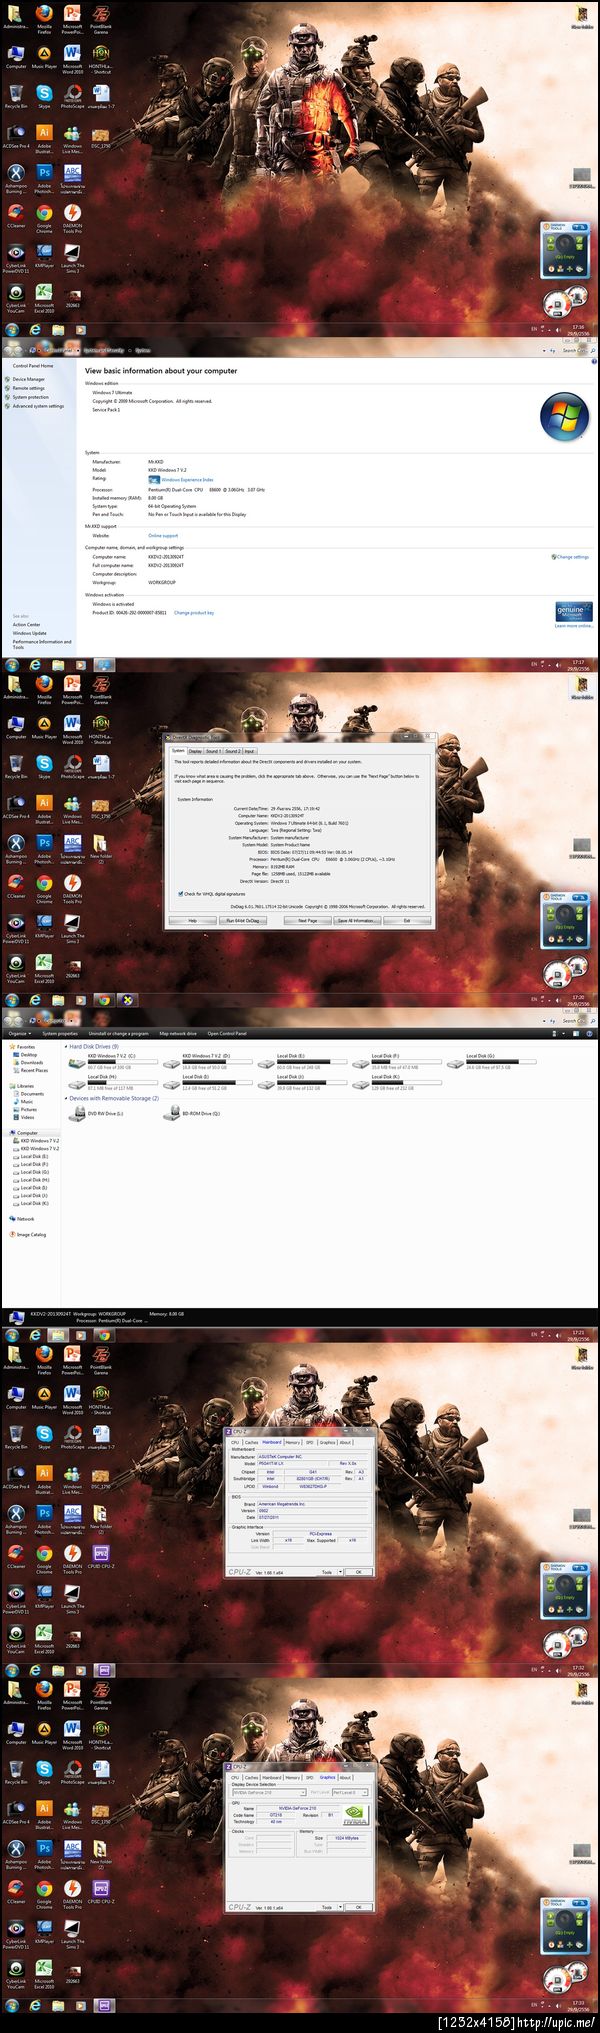The image size is (600, 2033).
Task: Select Local Disk (K:) drive icon in Explorer content pane
Action: [x=361, y=1084]
